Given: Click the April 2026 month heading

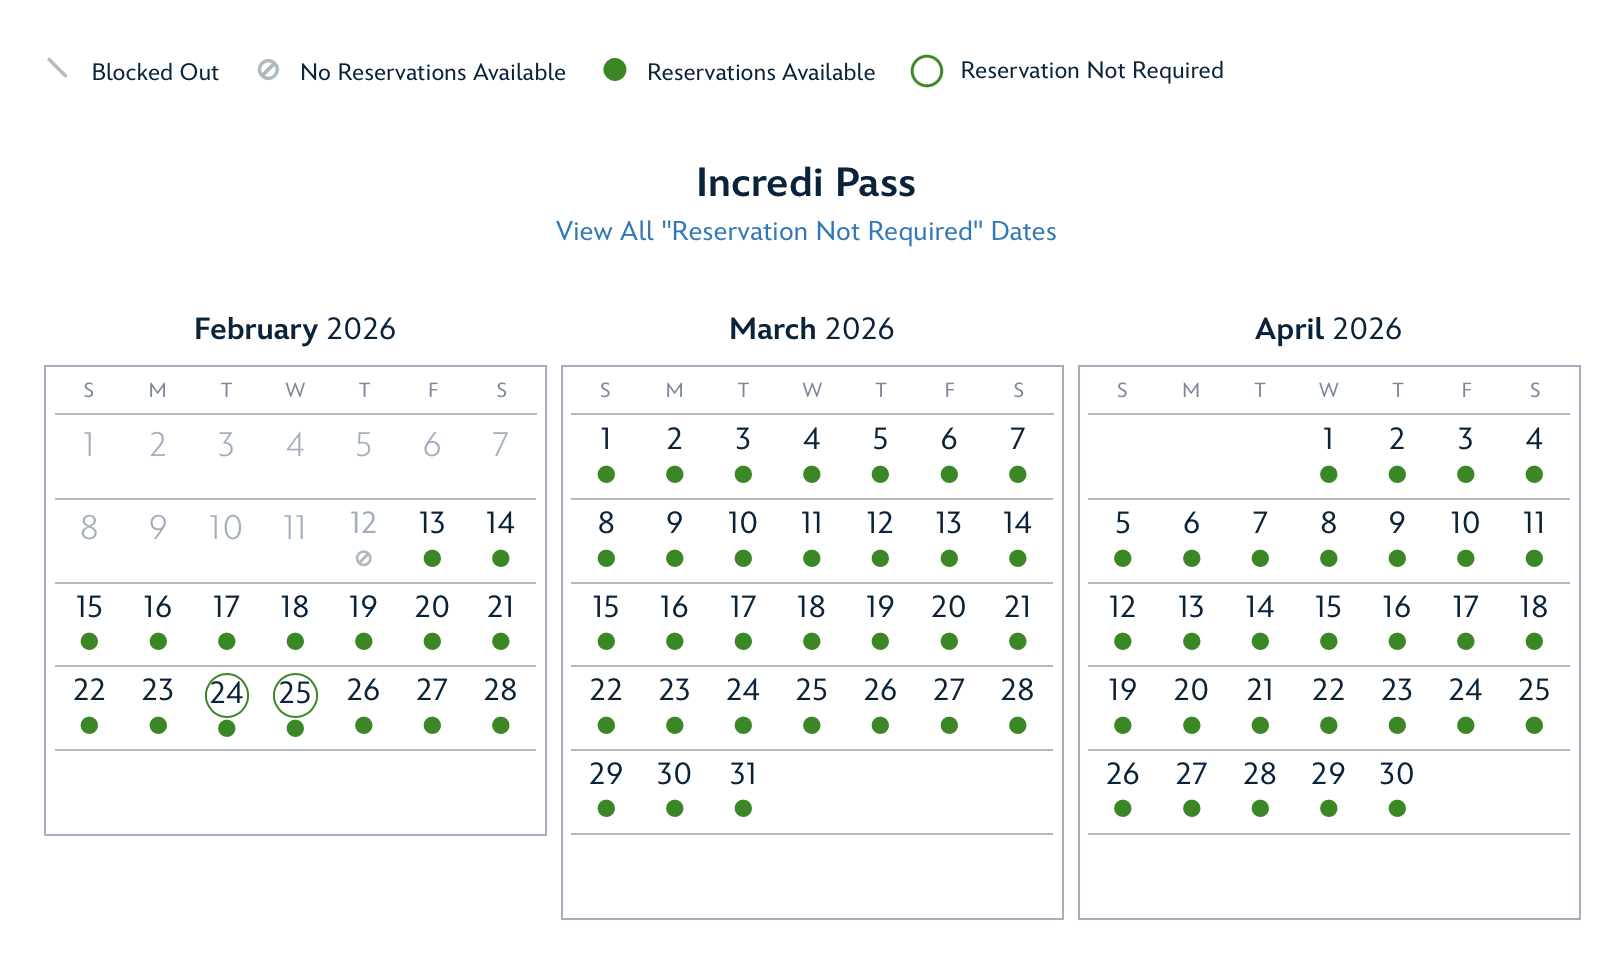Looking at the screenshot, I should pyautogui.click(x=1328, y=329).
